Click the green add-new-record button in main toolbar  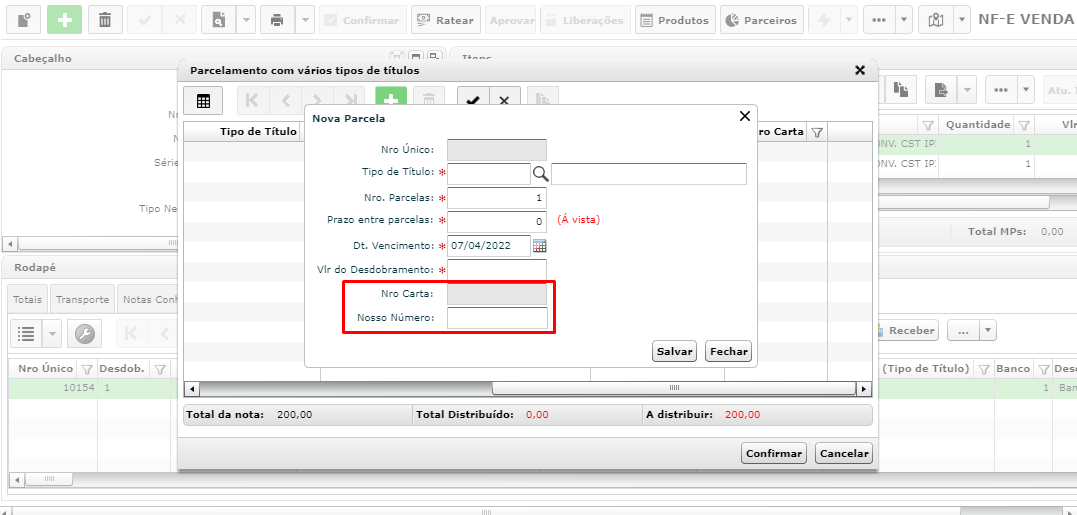point(65,20)
